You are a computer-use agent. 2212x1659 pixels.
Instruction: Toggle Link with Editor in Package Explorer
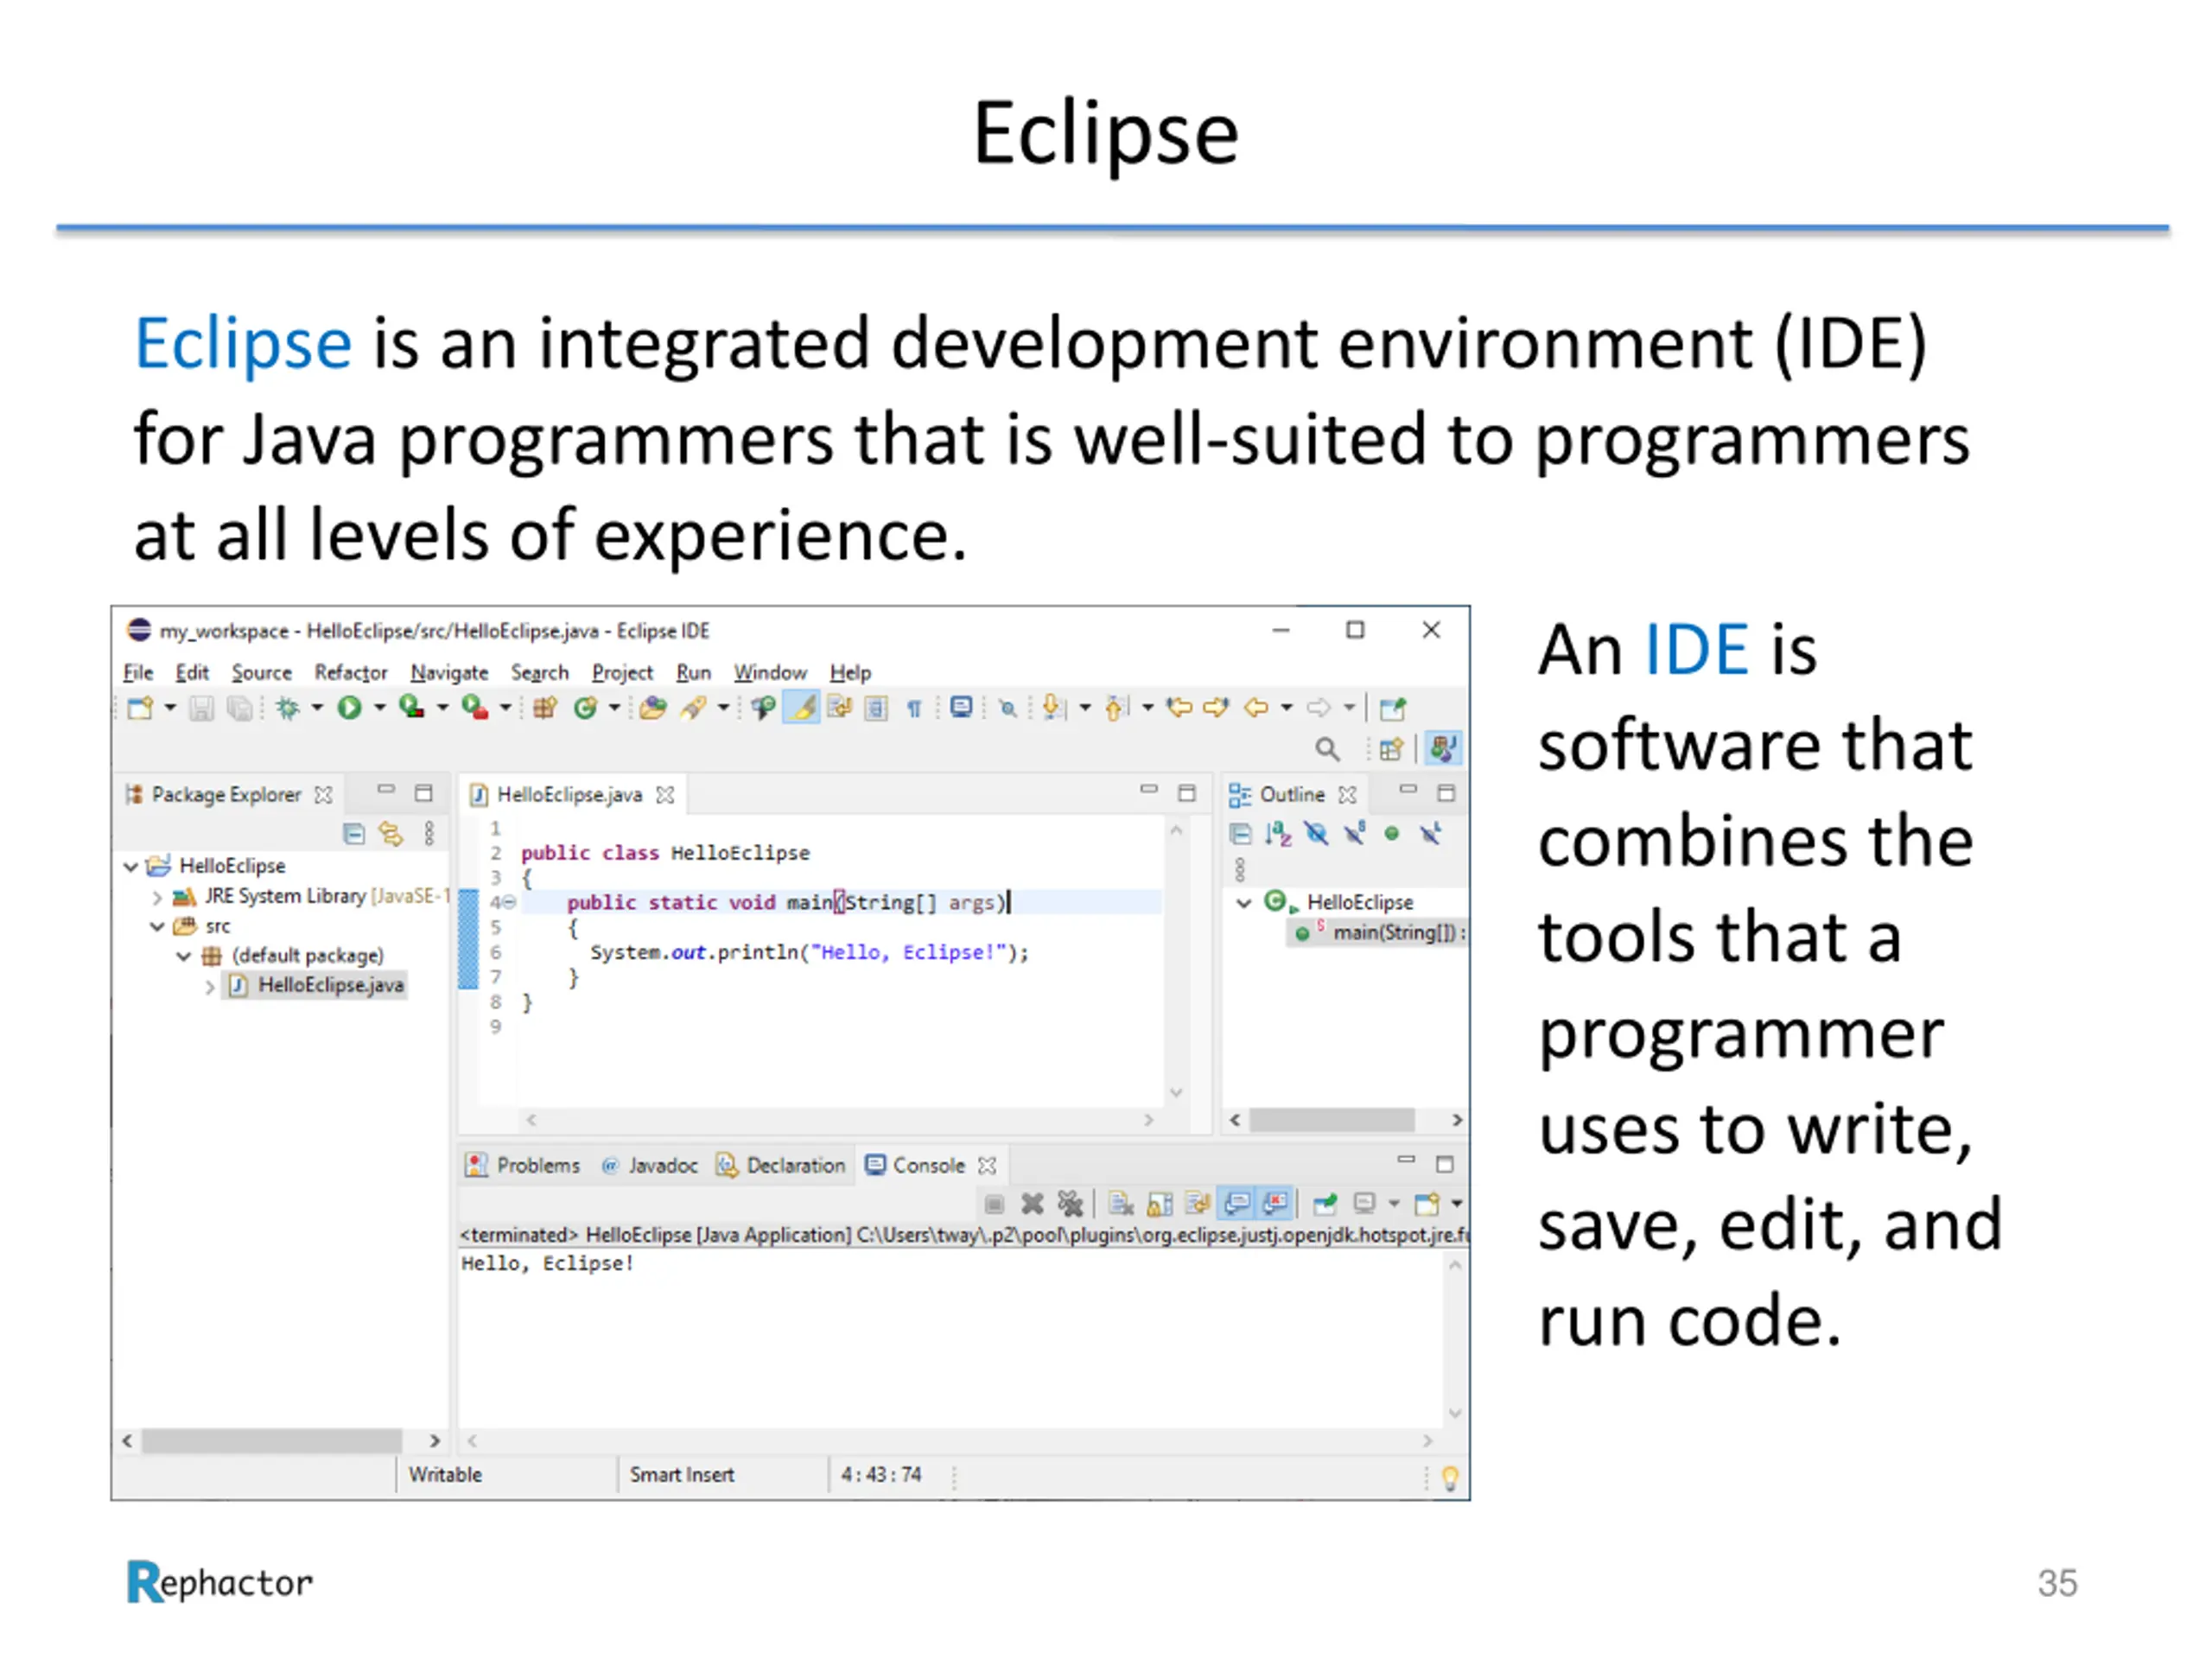point(391,833)
